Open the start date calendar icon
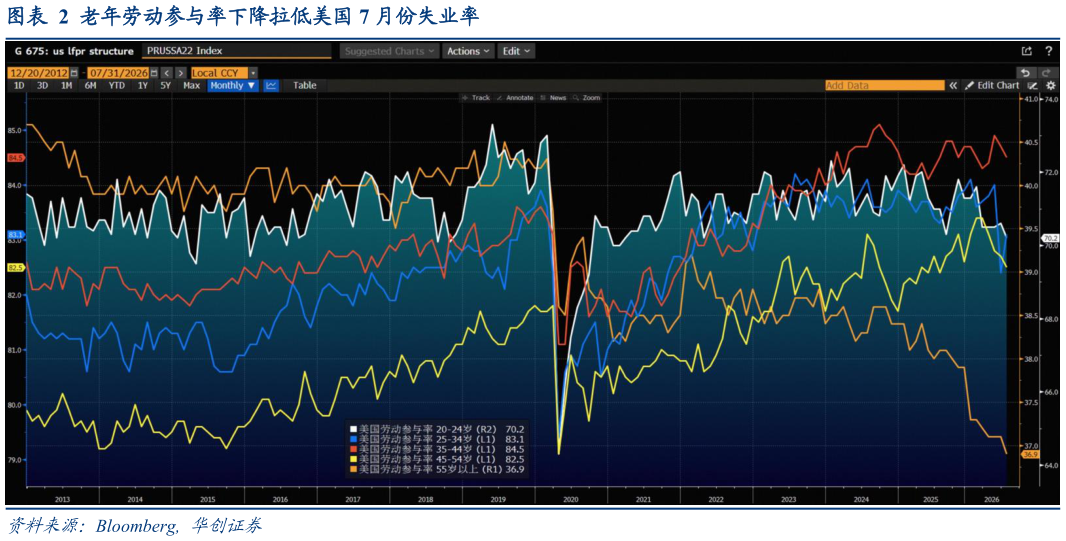The width and height of the screenshot is (1066, 541). 74,73
